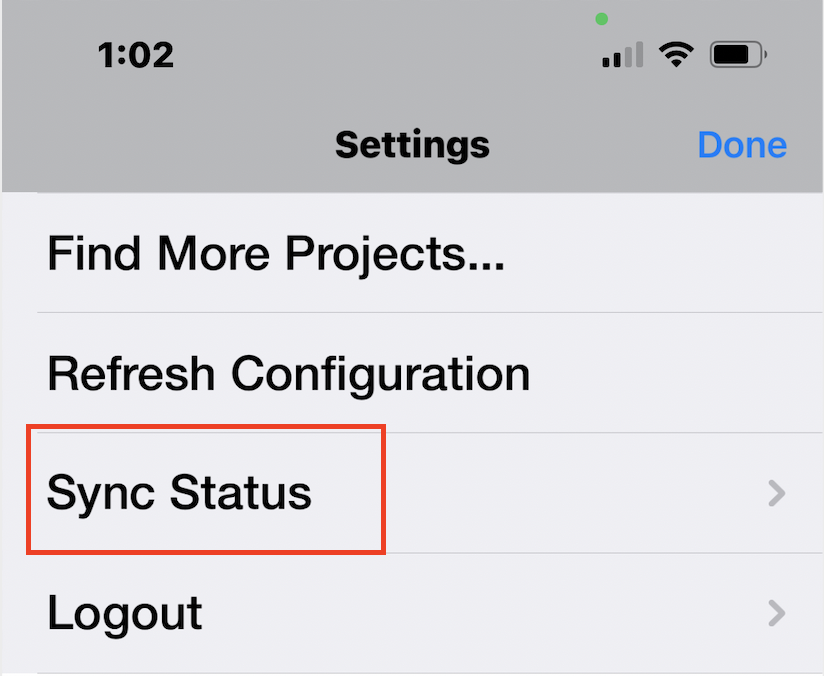The height and width of the screenshot is (676, 824).
Task: Tap the battery indicator icon
Action: [737, 55]
